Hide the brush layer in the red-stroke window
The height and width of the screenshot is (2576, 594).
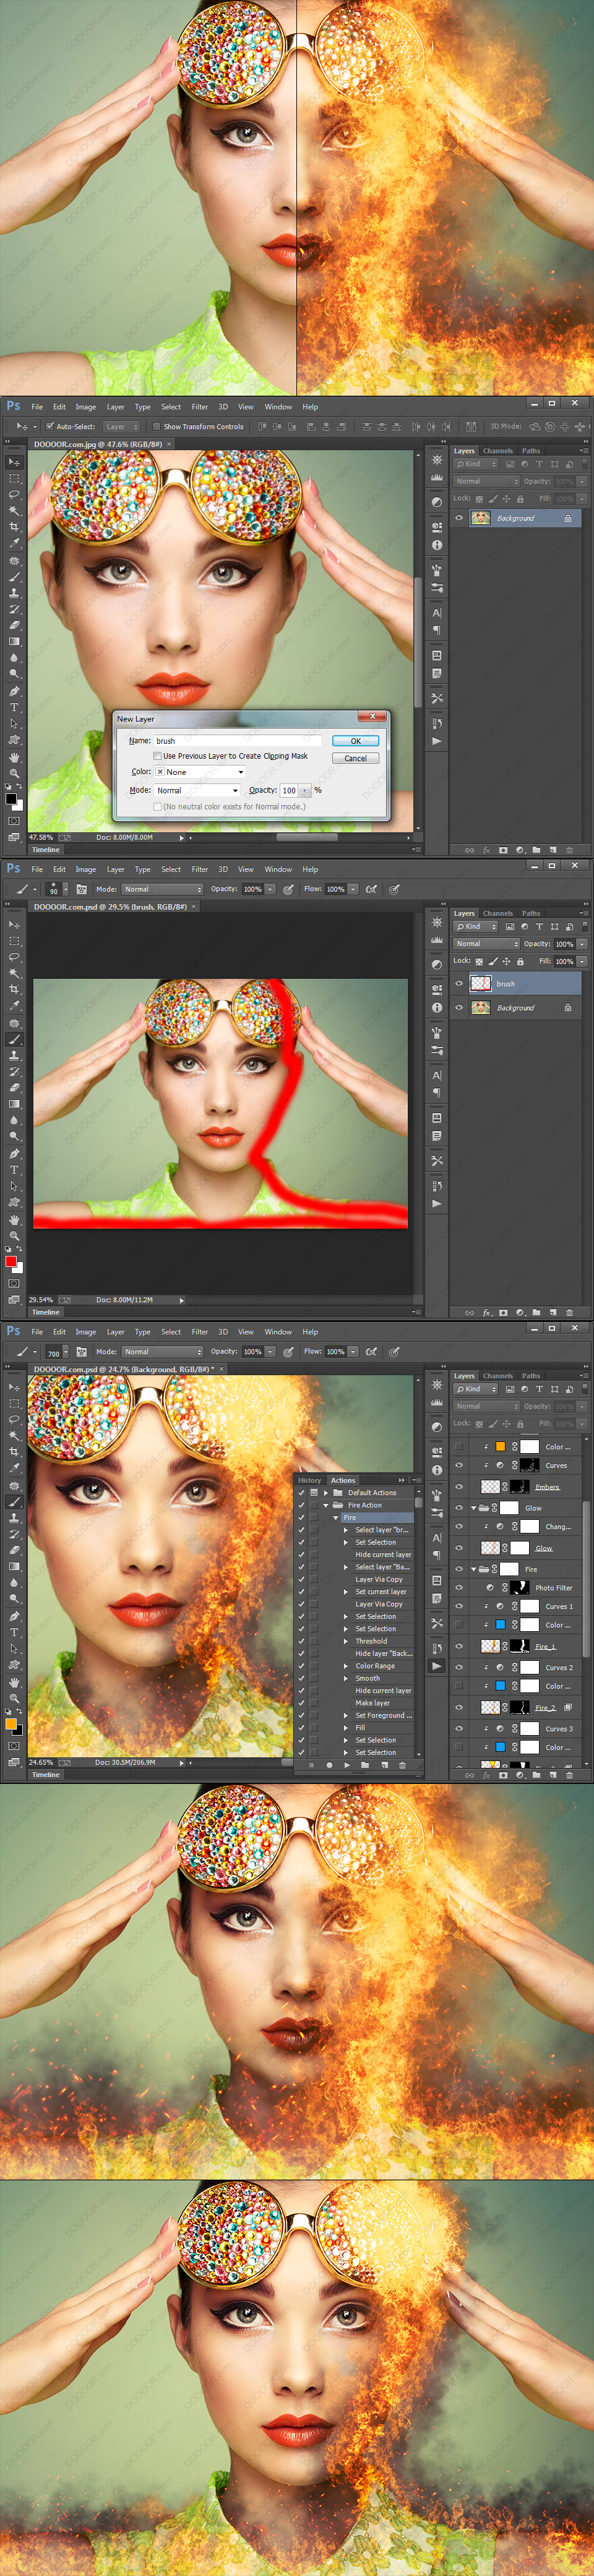(459, 983)
